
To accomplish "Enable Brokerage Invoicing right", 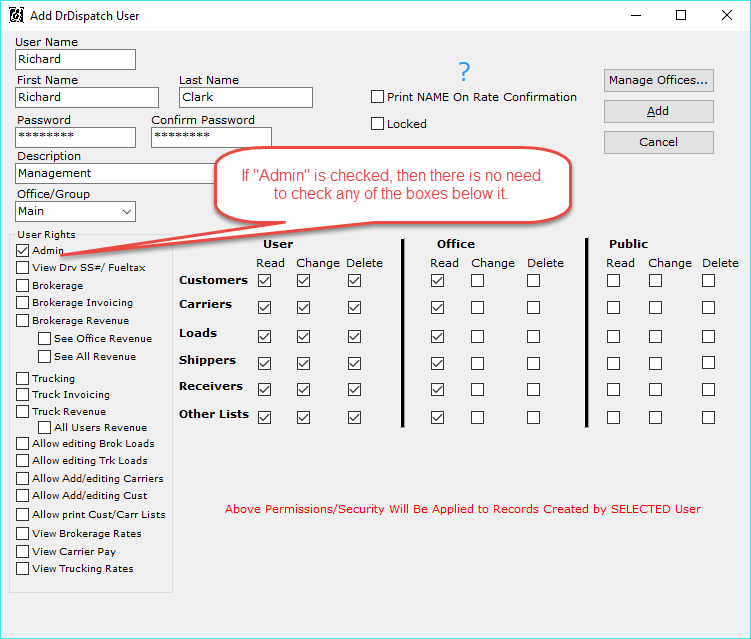I will pyautogui.click(x=23, y=303).
